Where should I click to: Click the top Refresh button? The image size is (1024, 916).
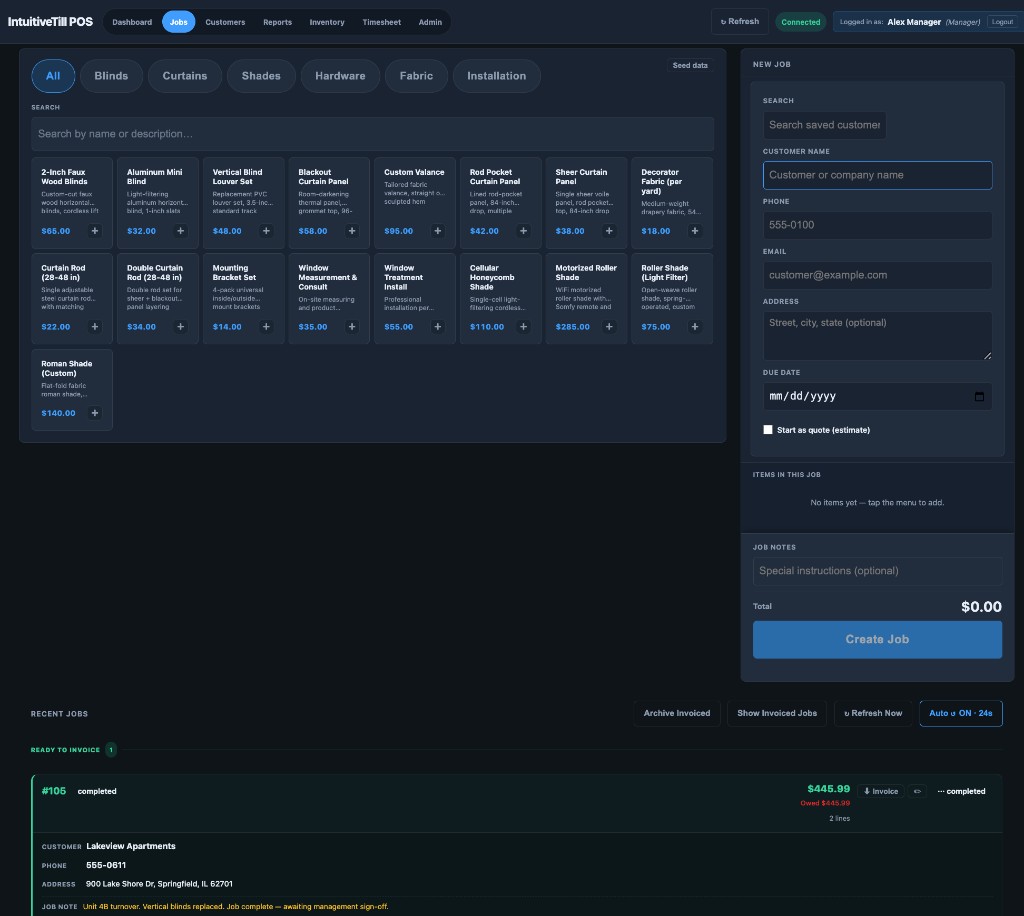739,22
